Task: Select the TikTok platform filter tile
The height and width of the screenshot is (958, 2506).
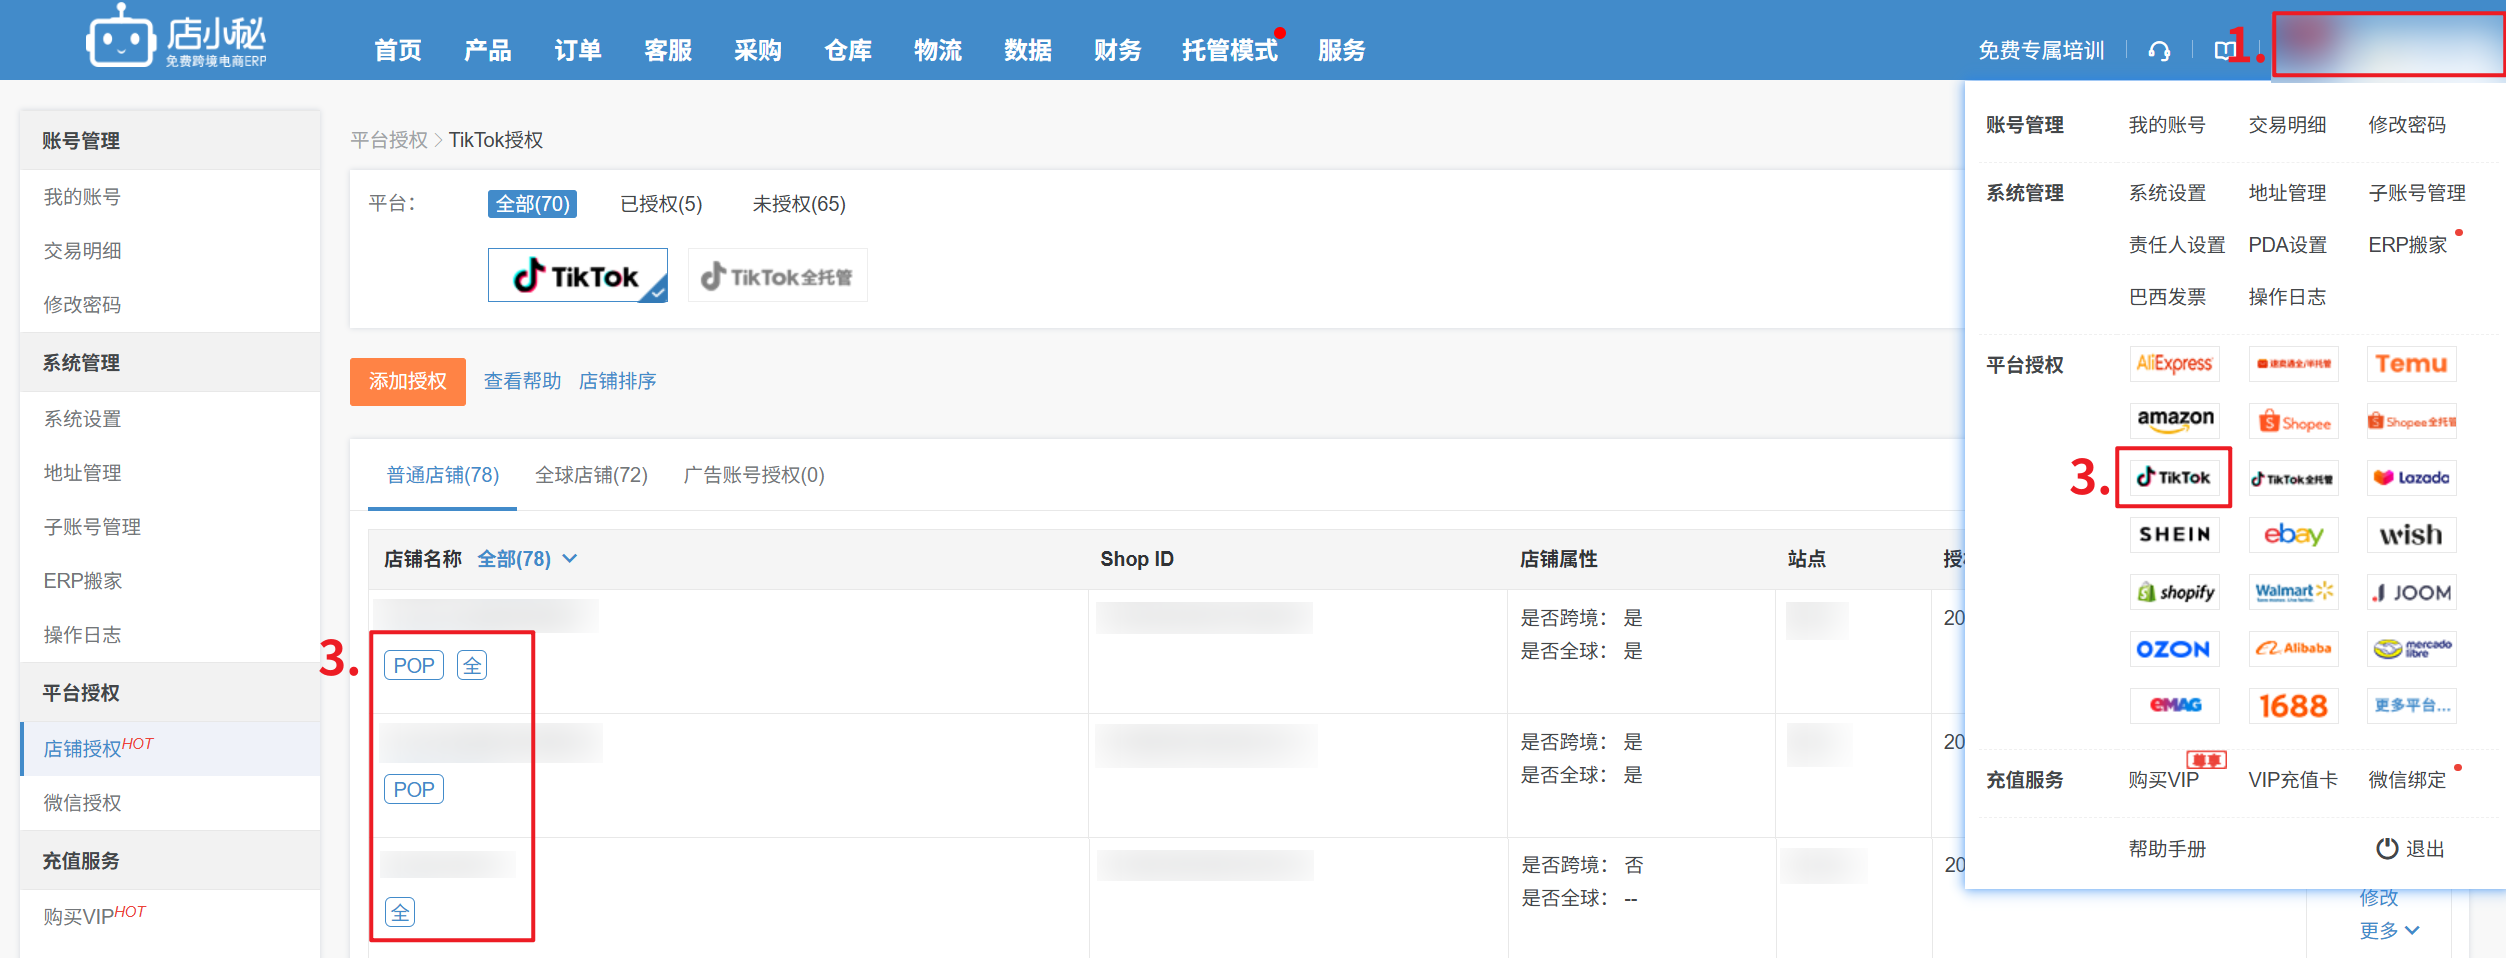Action: [577, 276]
